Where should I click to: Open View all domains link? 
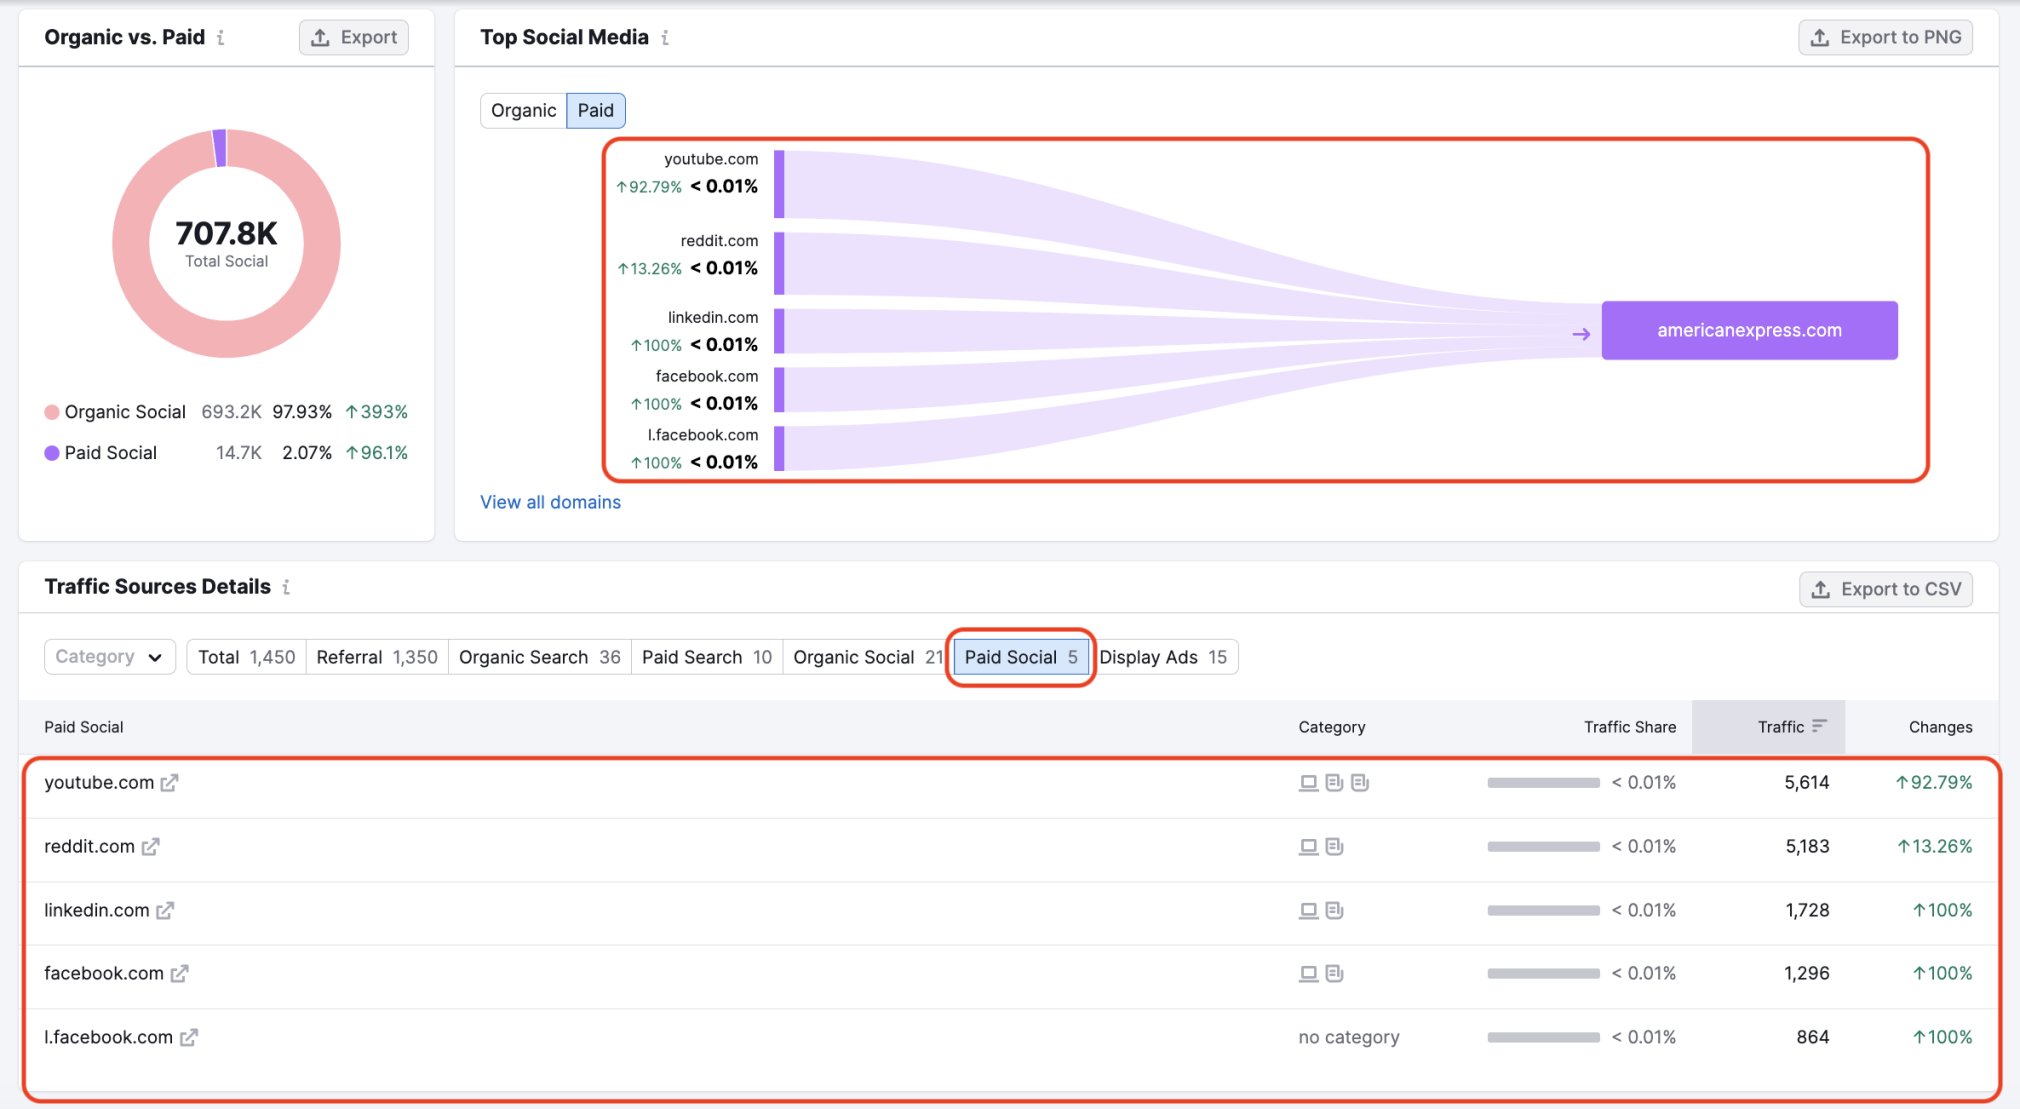pyautogui.click(x=550, y=502)
